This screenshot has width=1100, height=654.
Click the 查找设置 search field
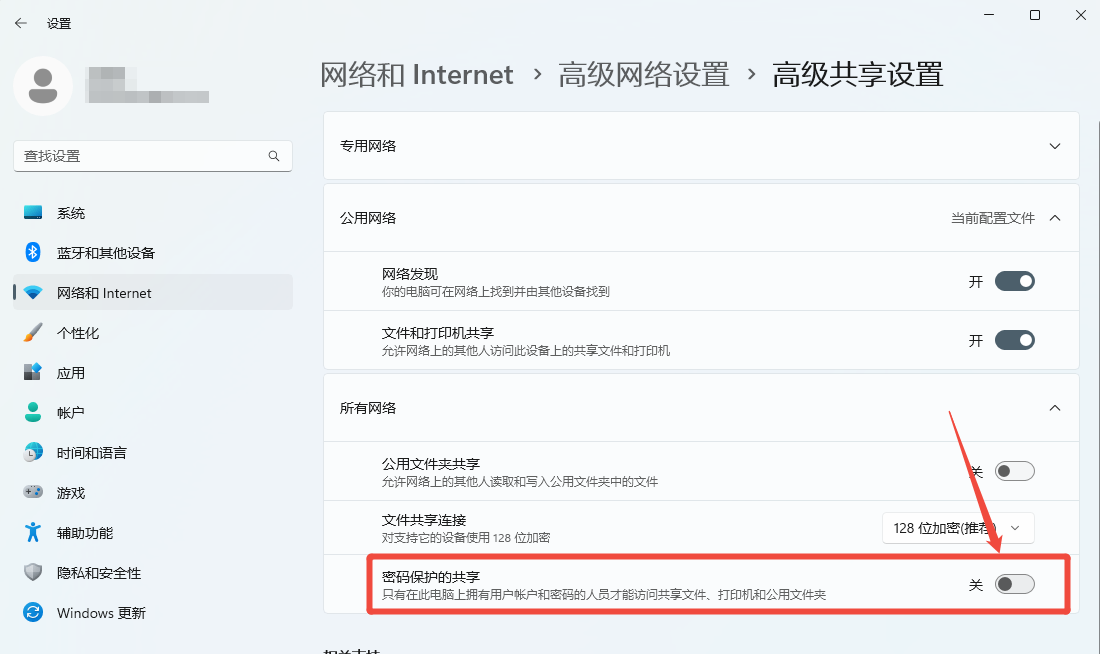[x=140, y=156]
